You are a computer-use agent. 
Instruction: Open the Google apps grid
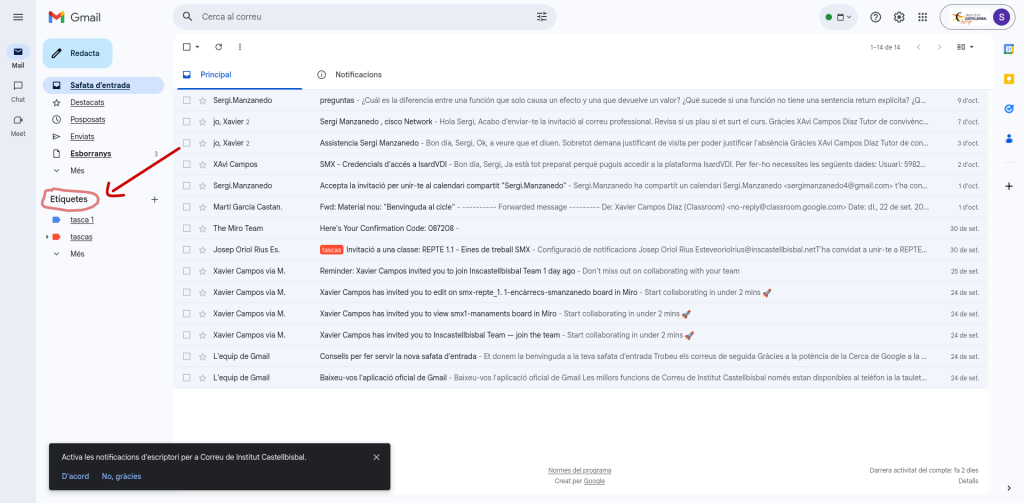(x=922, y=17)
